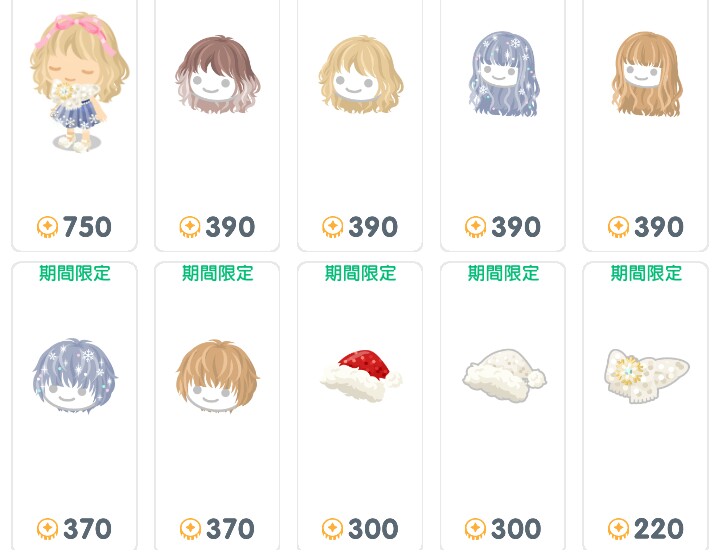
Task: Select the blonde avatar with pink bow
Action: pos(79,83)
